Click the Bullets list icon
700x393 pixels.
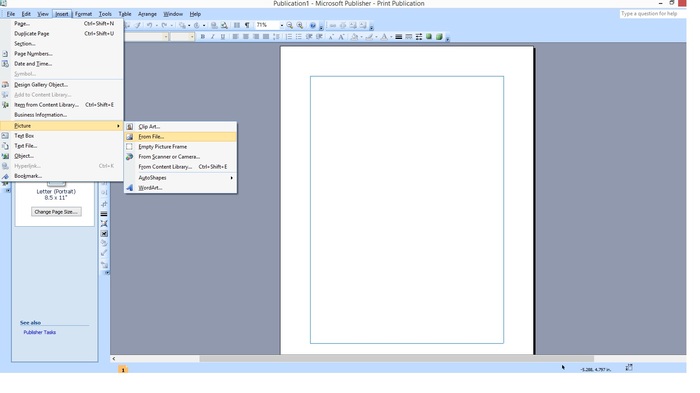pyautogui.click(x=299, y=37)
